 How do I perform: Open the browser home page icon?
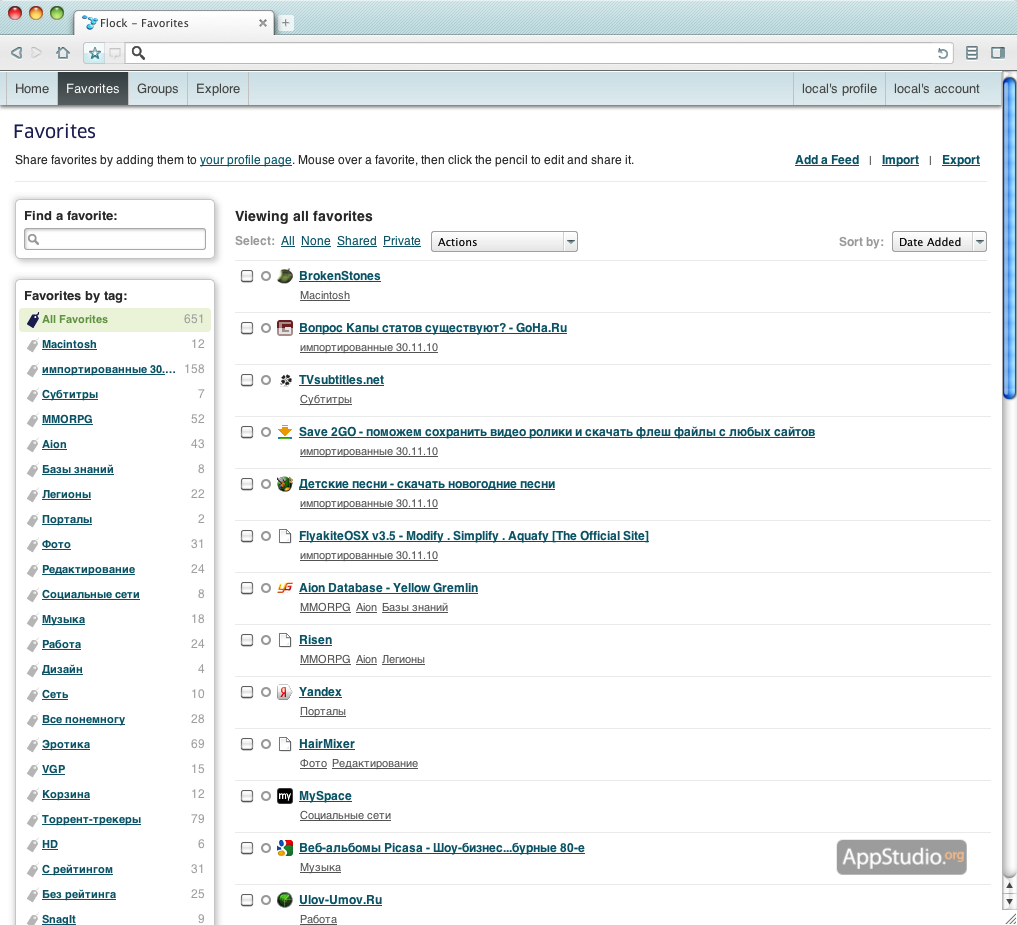pyautogui.click(x=63, y=53)
